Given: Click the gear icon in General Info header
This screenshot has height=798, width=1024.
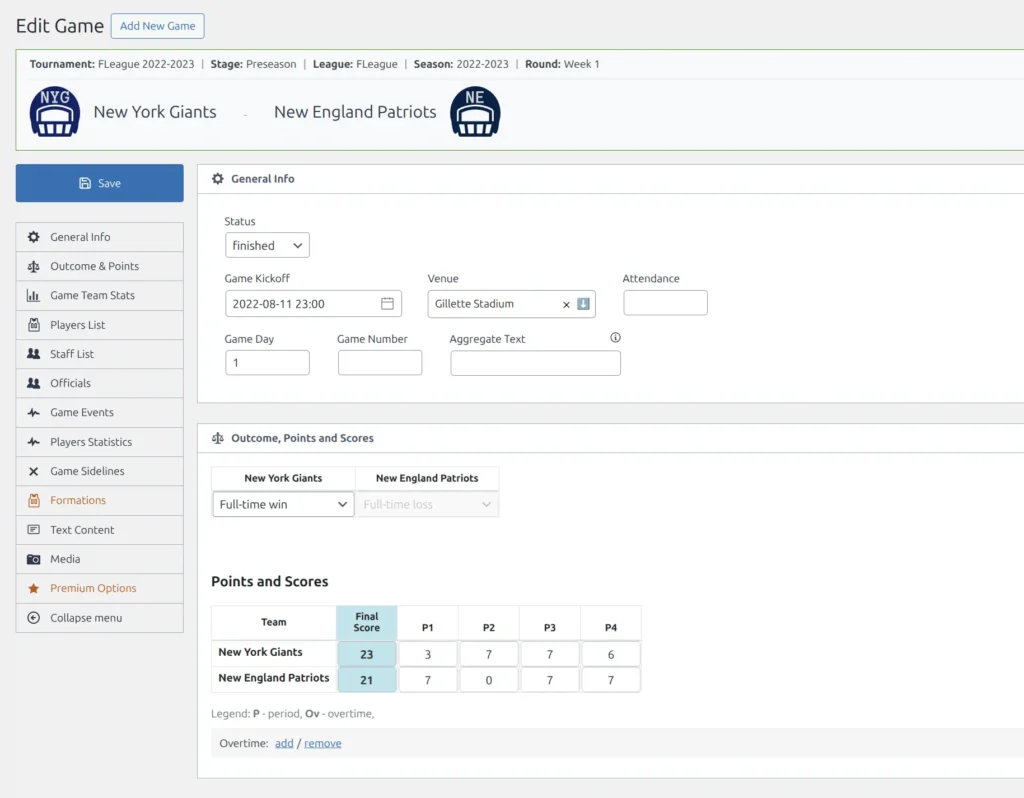Looking at the screenshot, I should tap(217, 179).
